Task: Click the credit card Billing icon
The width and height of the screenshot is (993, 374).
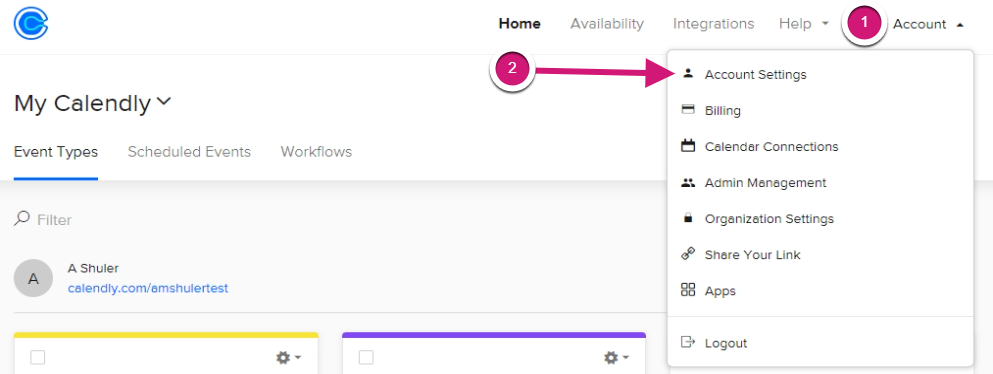Action: click(688, 109)
